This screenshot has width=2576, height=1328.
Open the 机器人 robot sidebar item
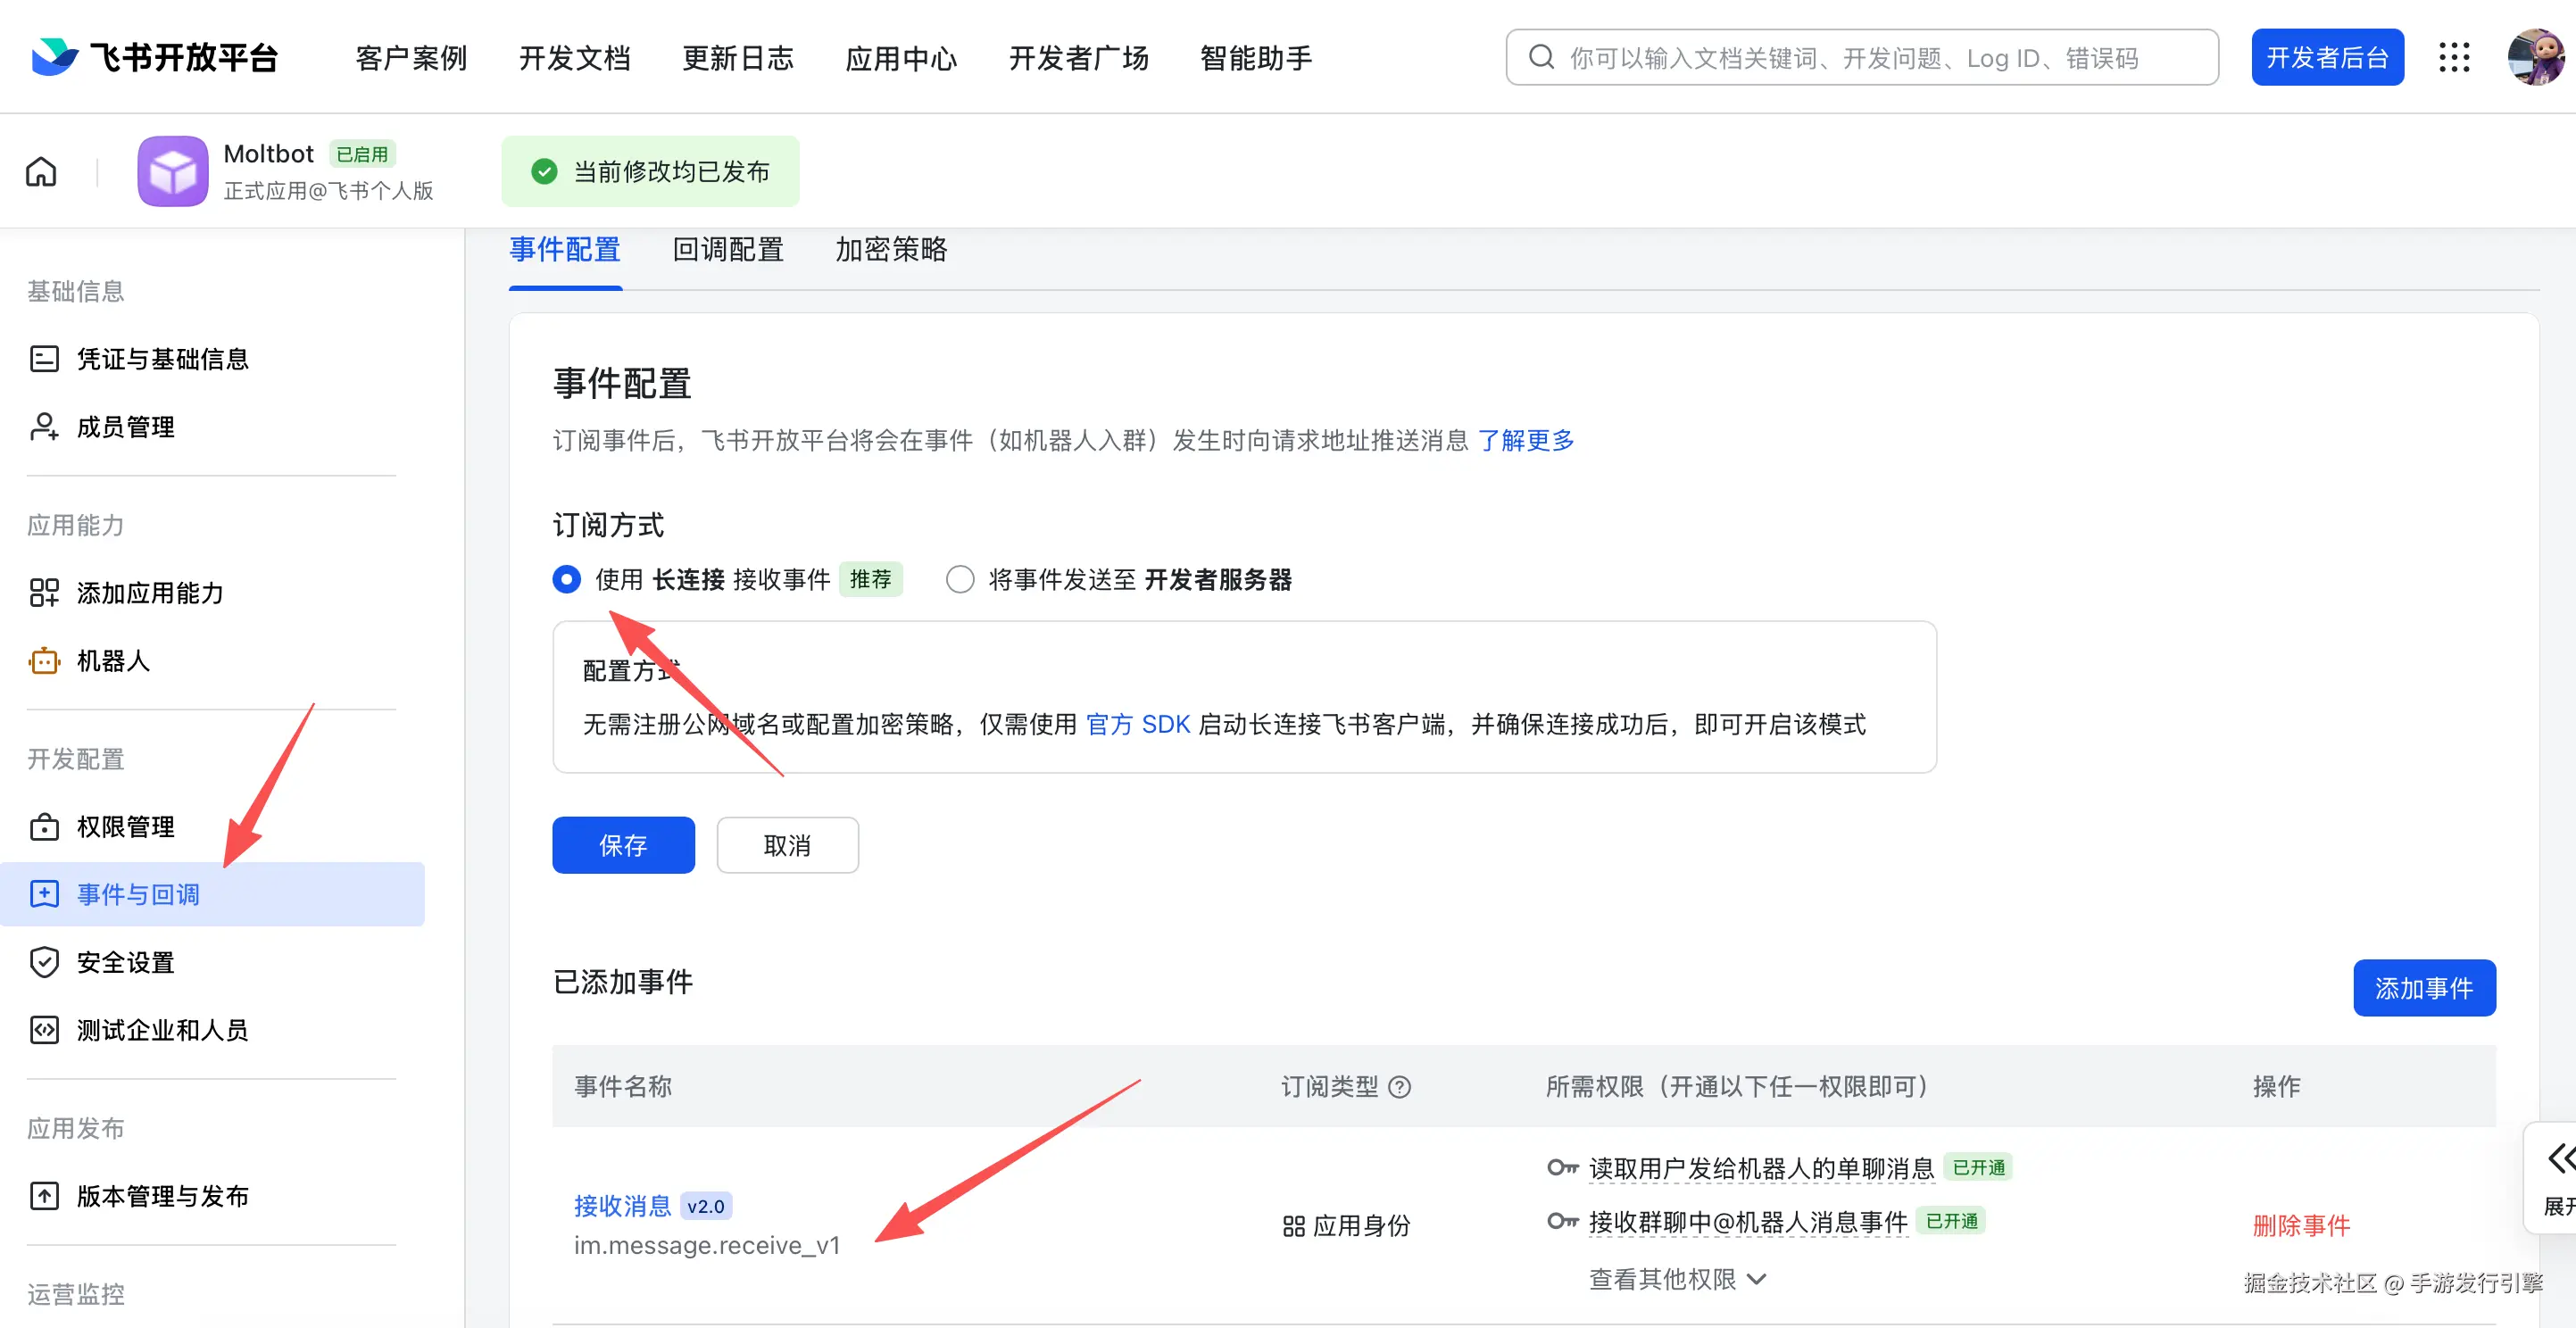(112, 661)
